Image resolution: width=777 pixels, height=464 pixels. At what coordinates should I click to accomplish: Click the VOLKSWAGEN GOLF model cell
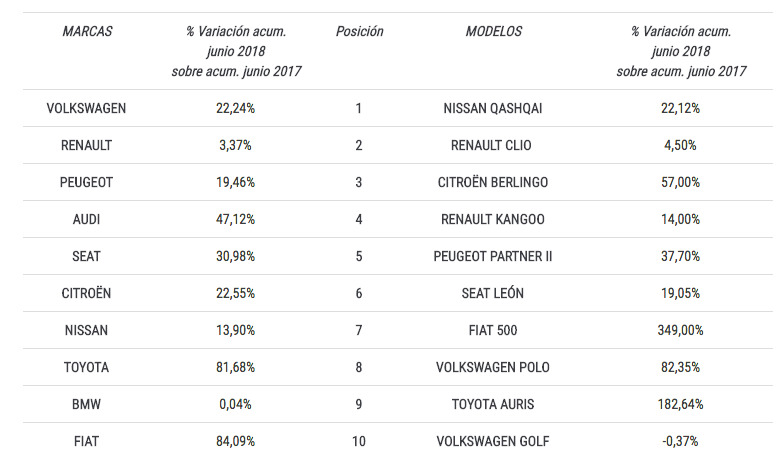[x=493, y=441]
